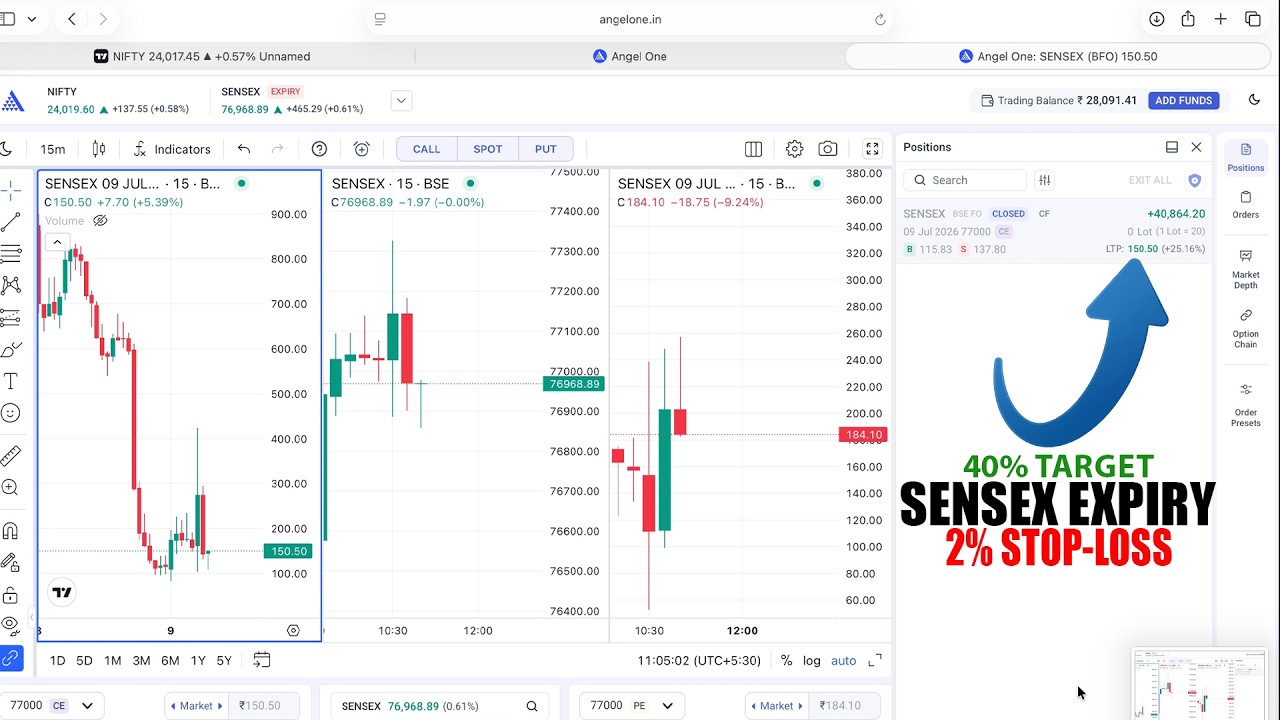Open the Option Chain sidebar item

(x=1246, y=329)
